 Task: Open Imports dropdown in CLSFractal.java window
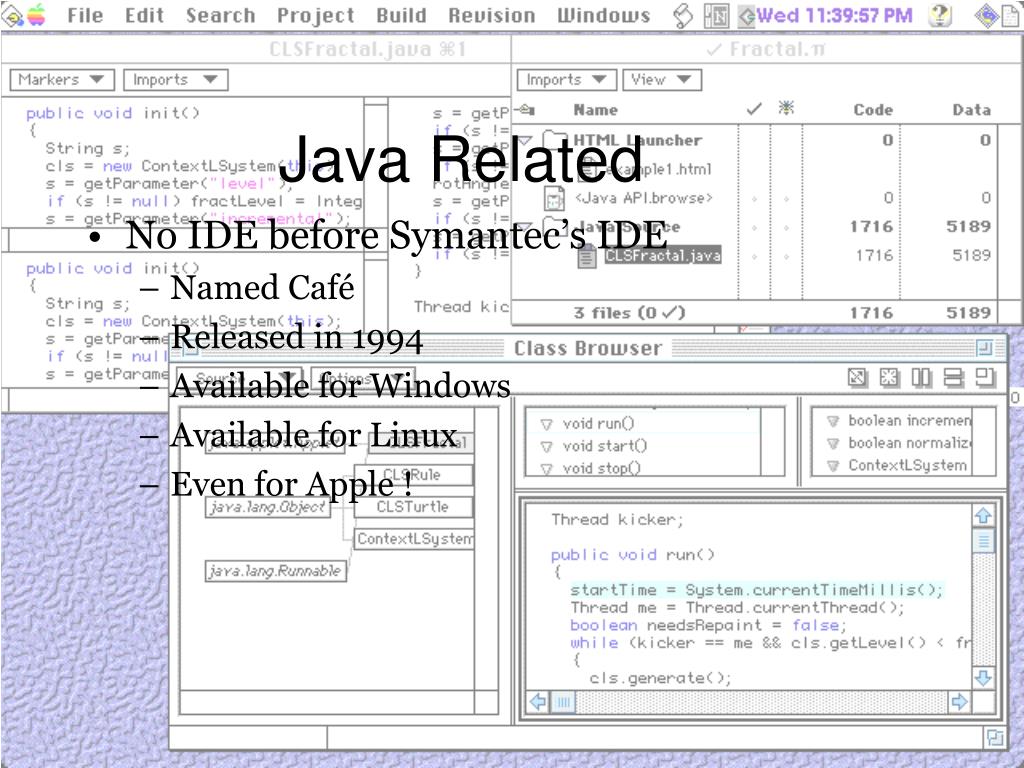click(x=176, y=80)
